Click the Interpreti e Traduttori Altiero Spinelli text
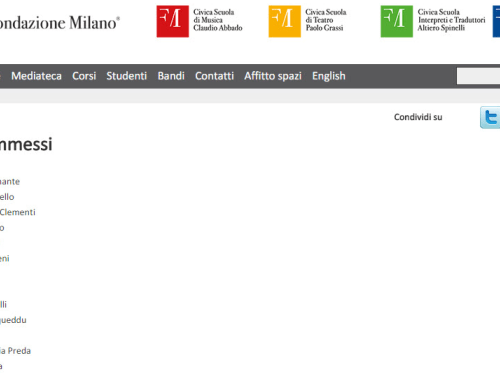 451,20
